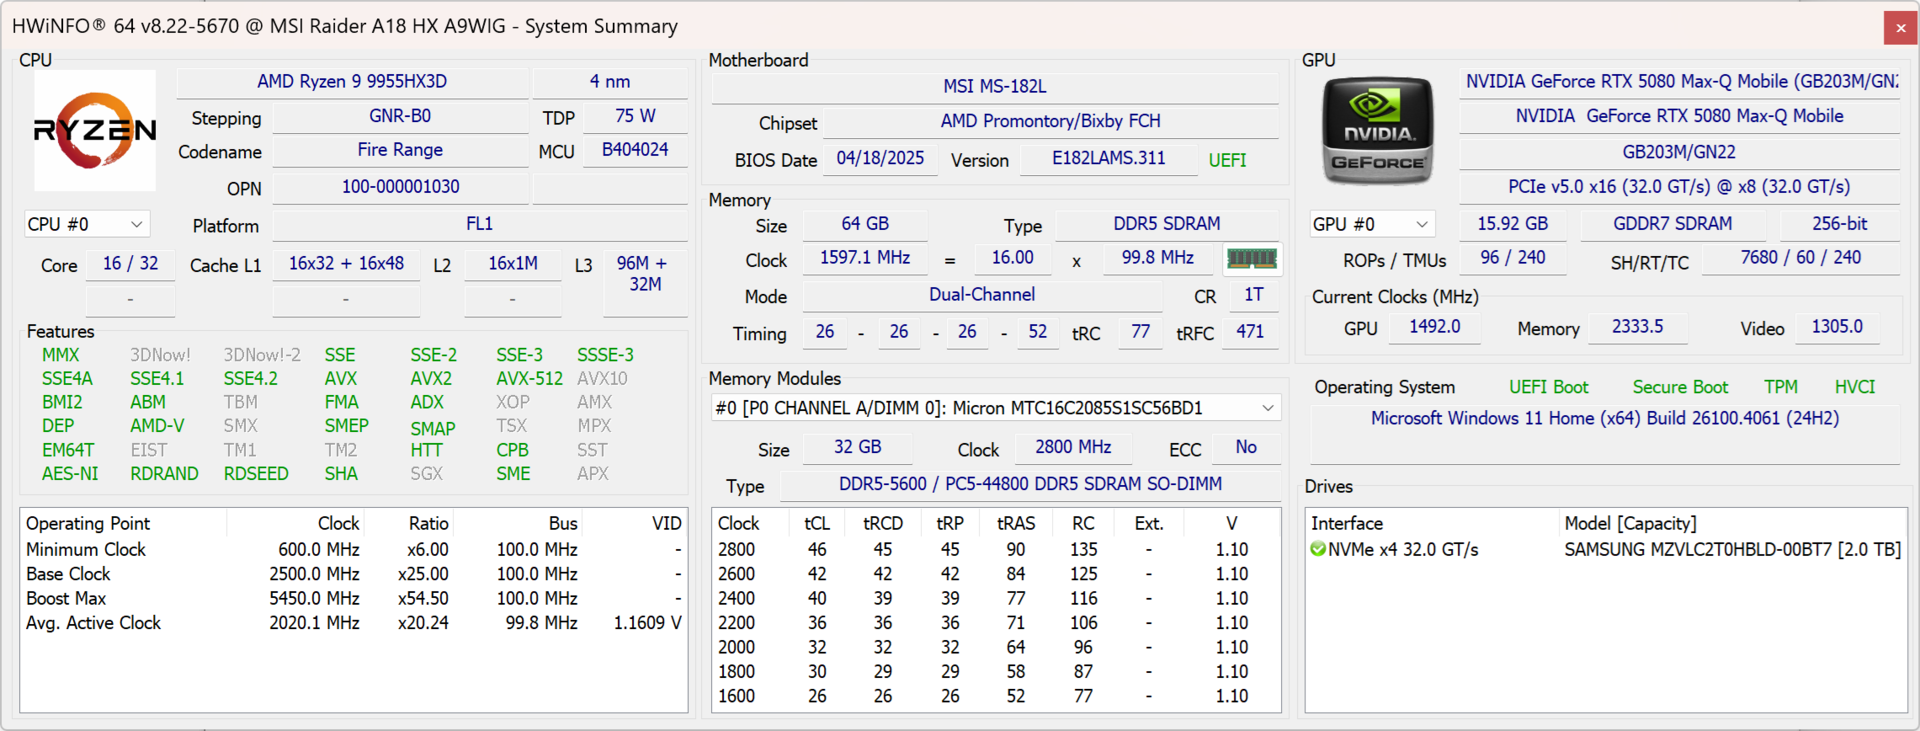Click the green memory module icon
This screenshot has width=1920, height=731.
tap(1251, 259)
